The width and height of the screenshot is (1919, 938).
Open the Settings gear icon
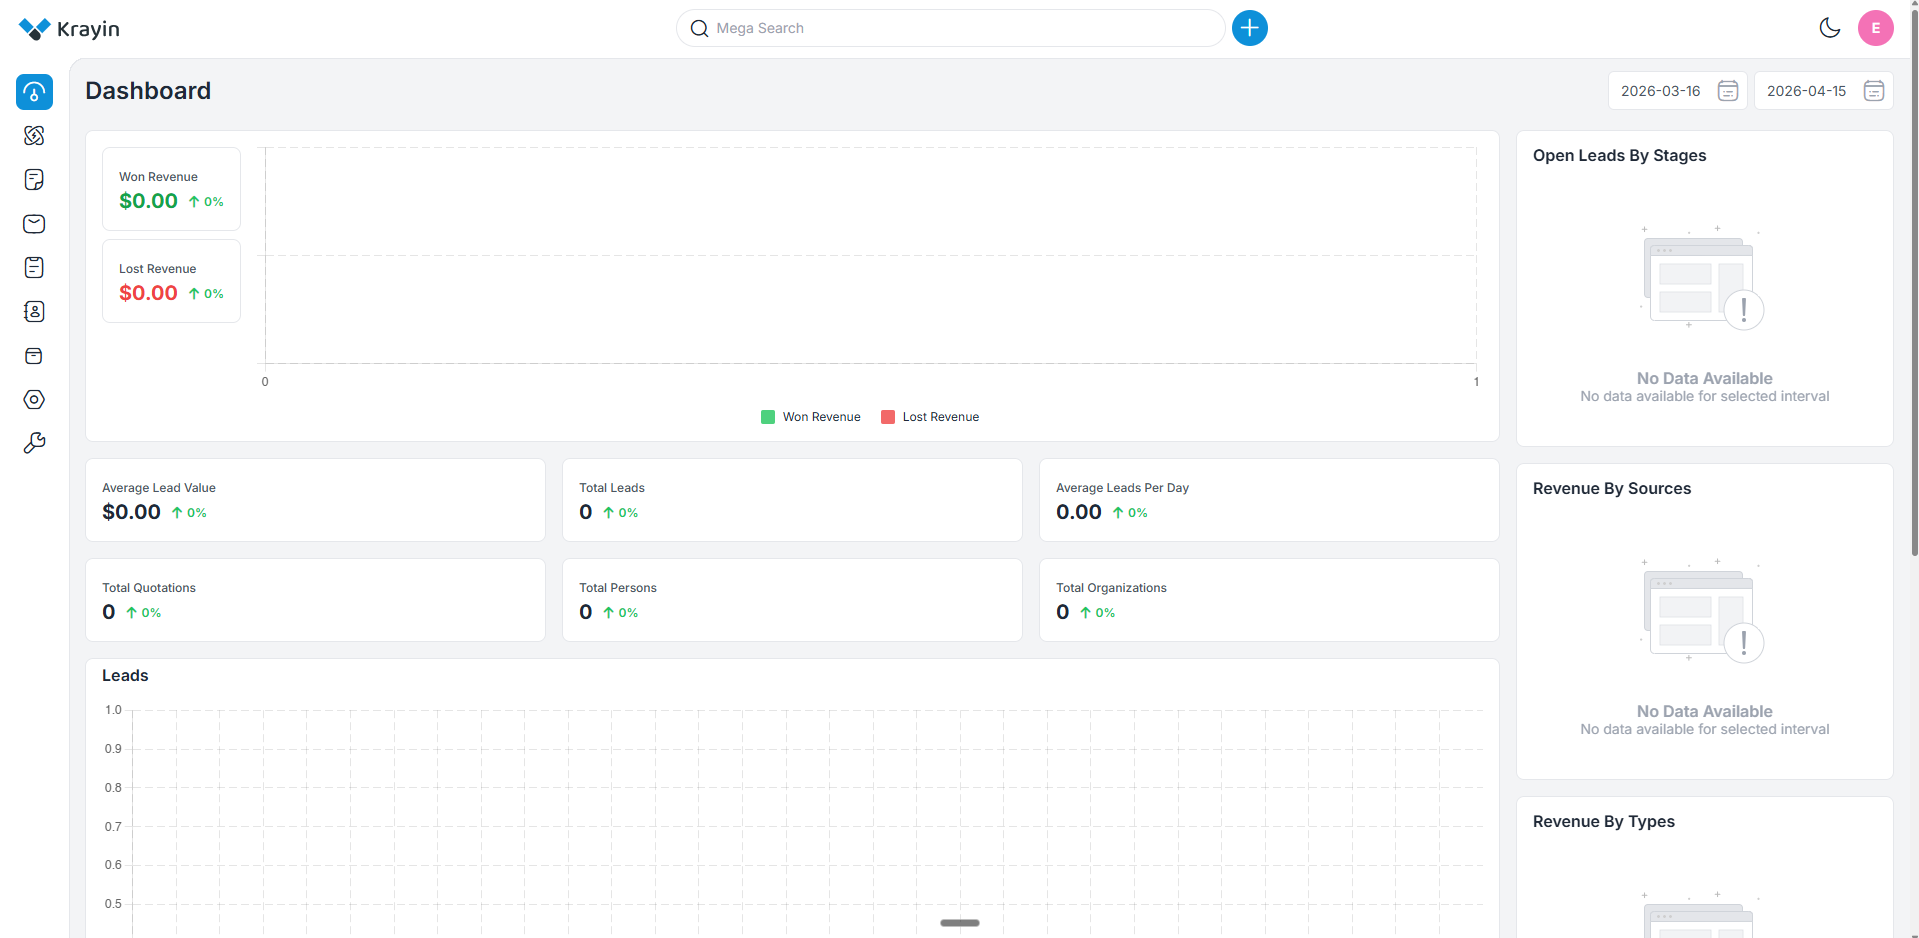pyautogui.click(x=34, y=400)
